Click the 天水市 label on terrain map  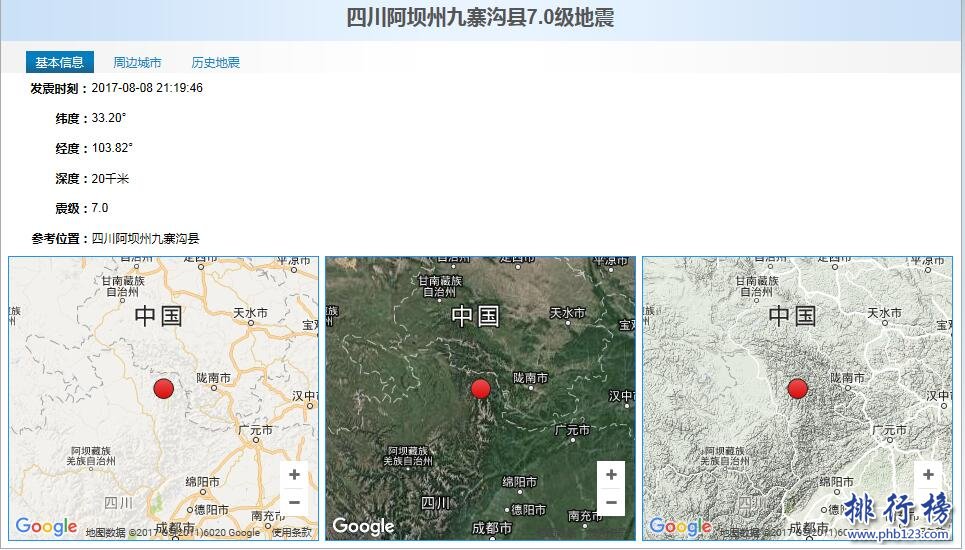click(x=884, y=313)
